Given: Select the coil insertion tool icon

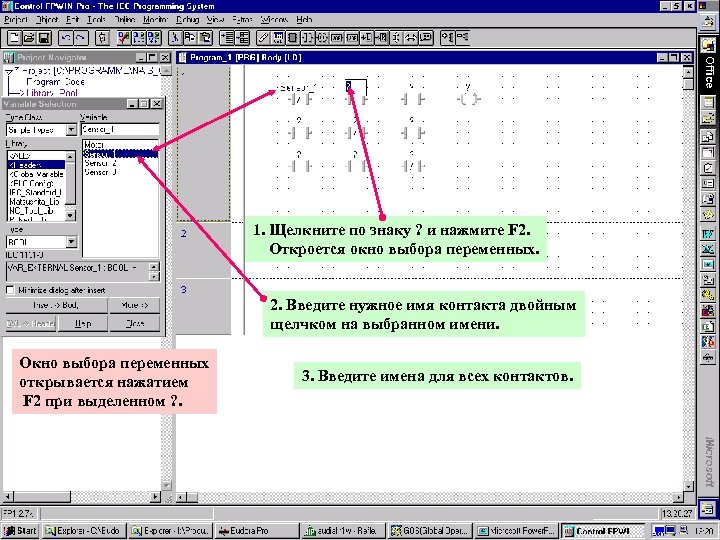Looking at the screenshot, I should 322,38.
